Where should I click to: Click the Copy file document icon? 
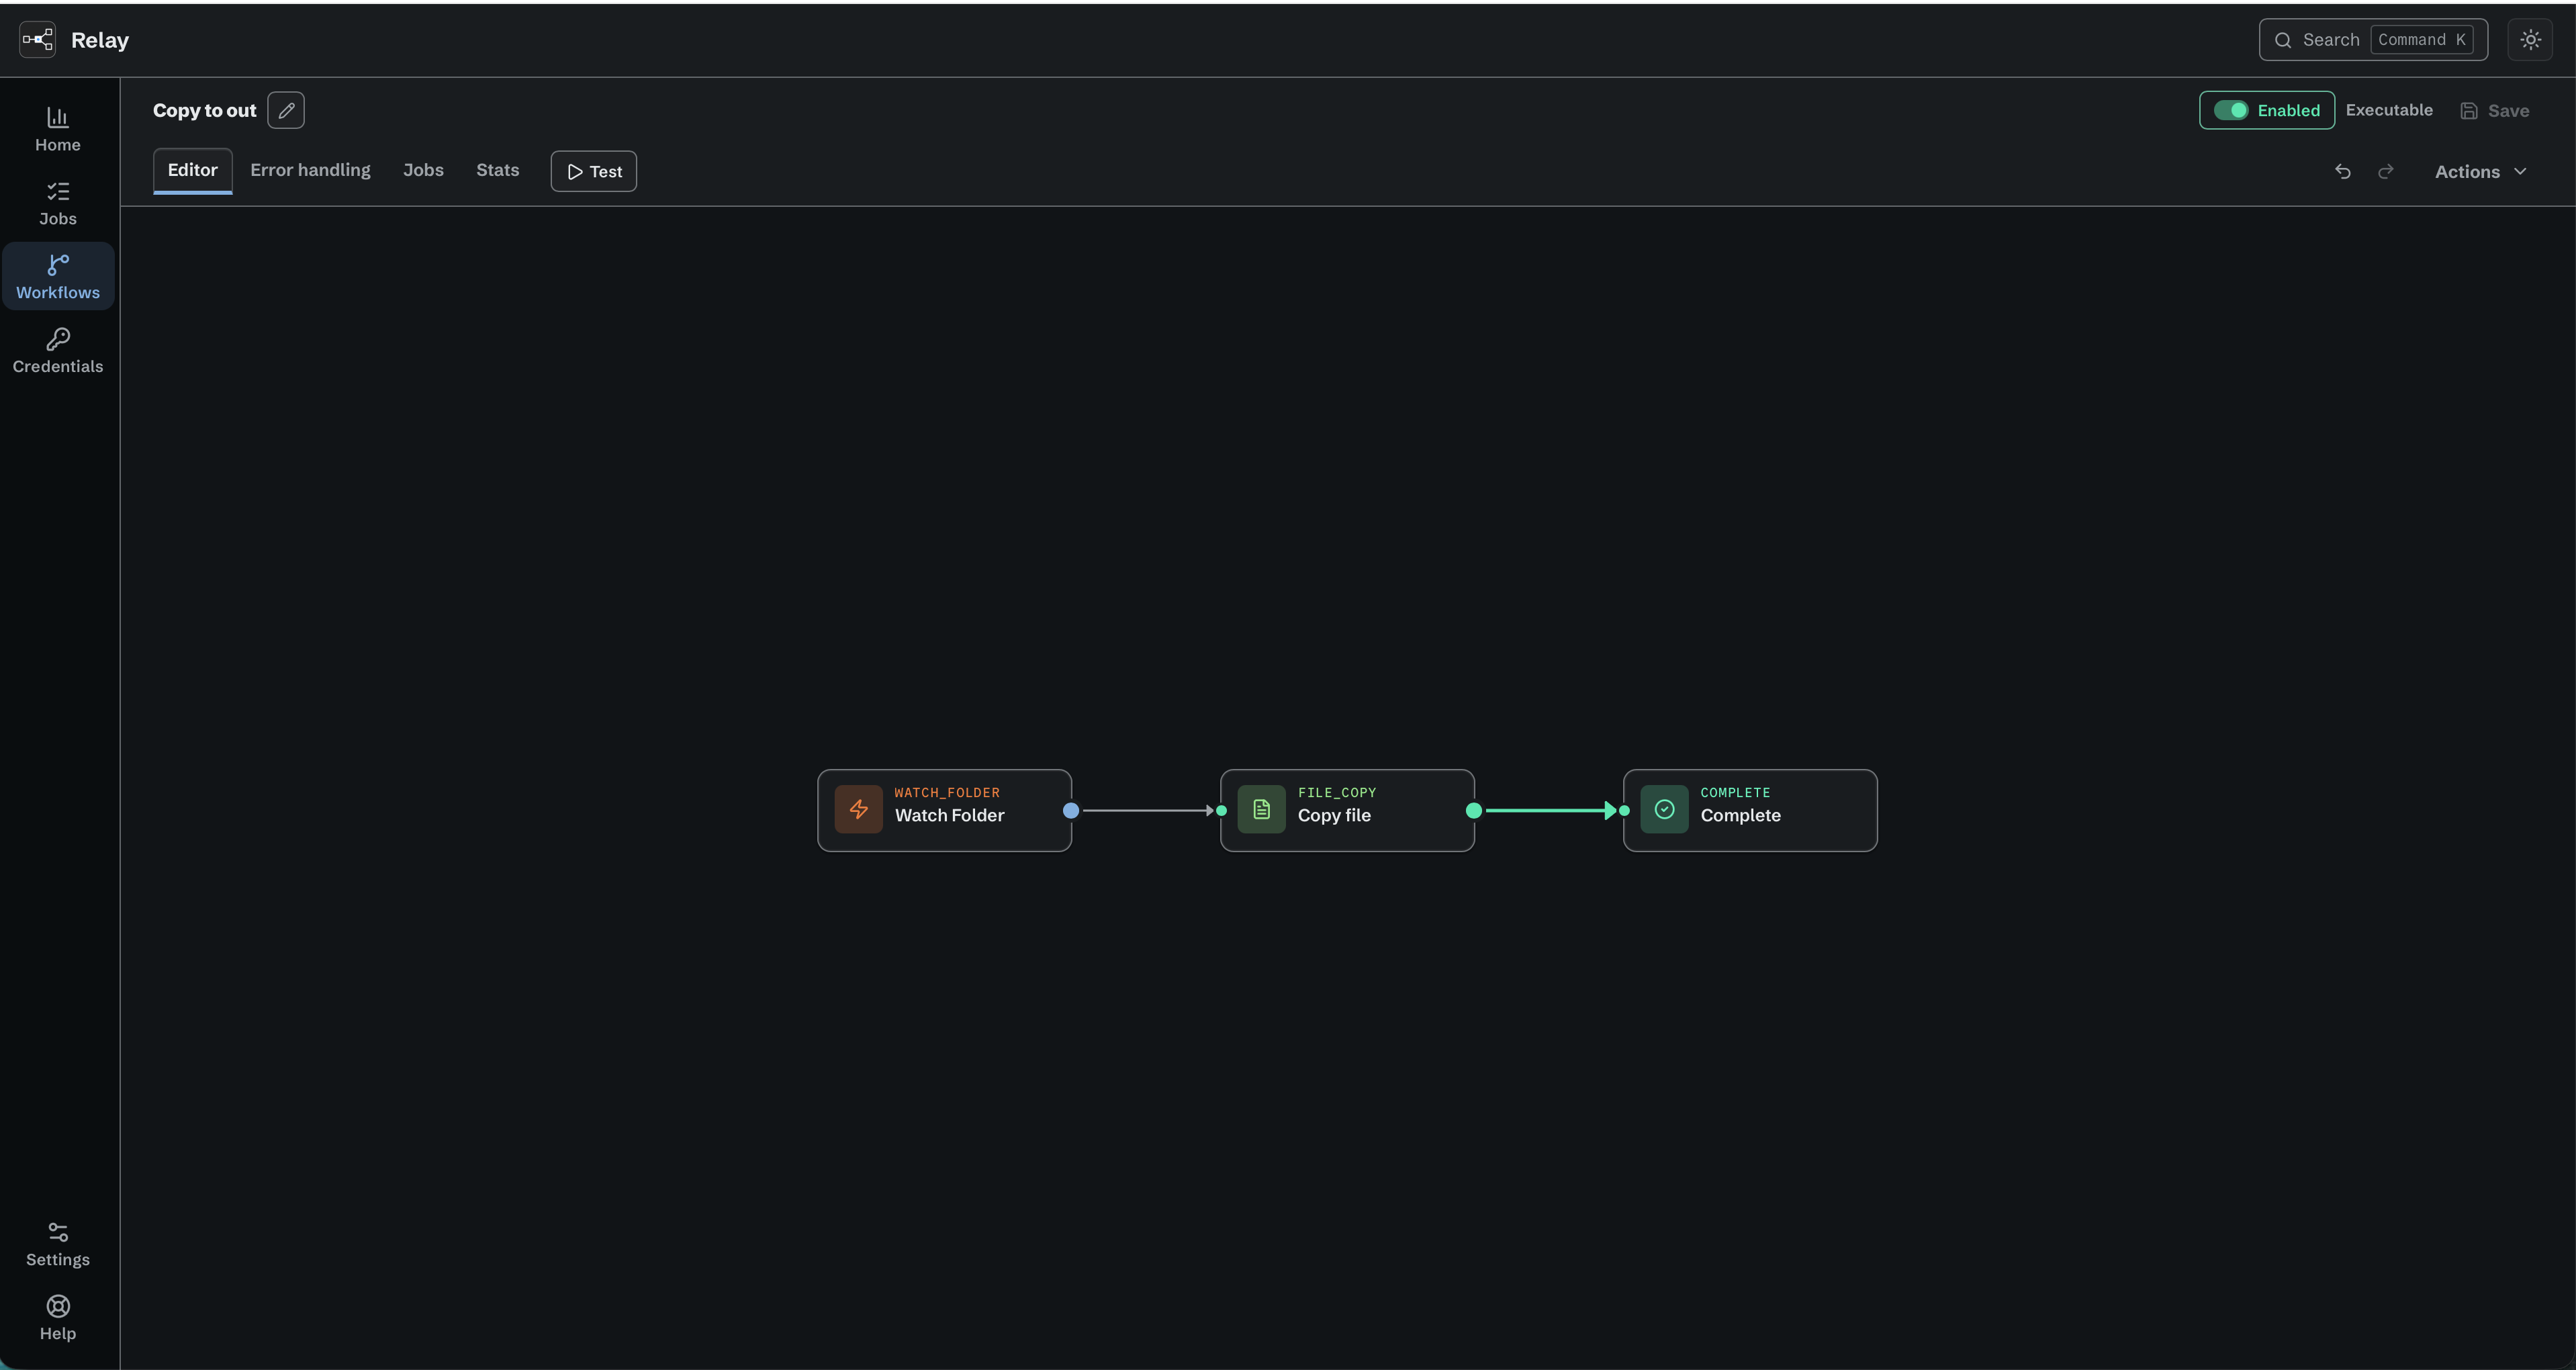tap(1261, 809)
